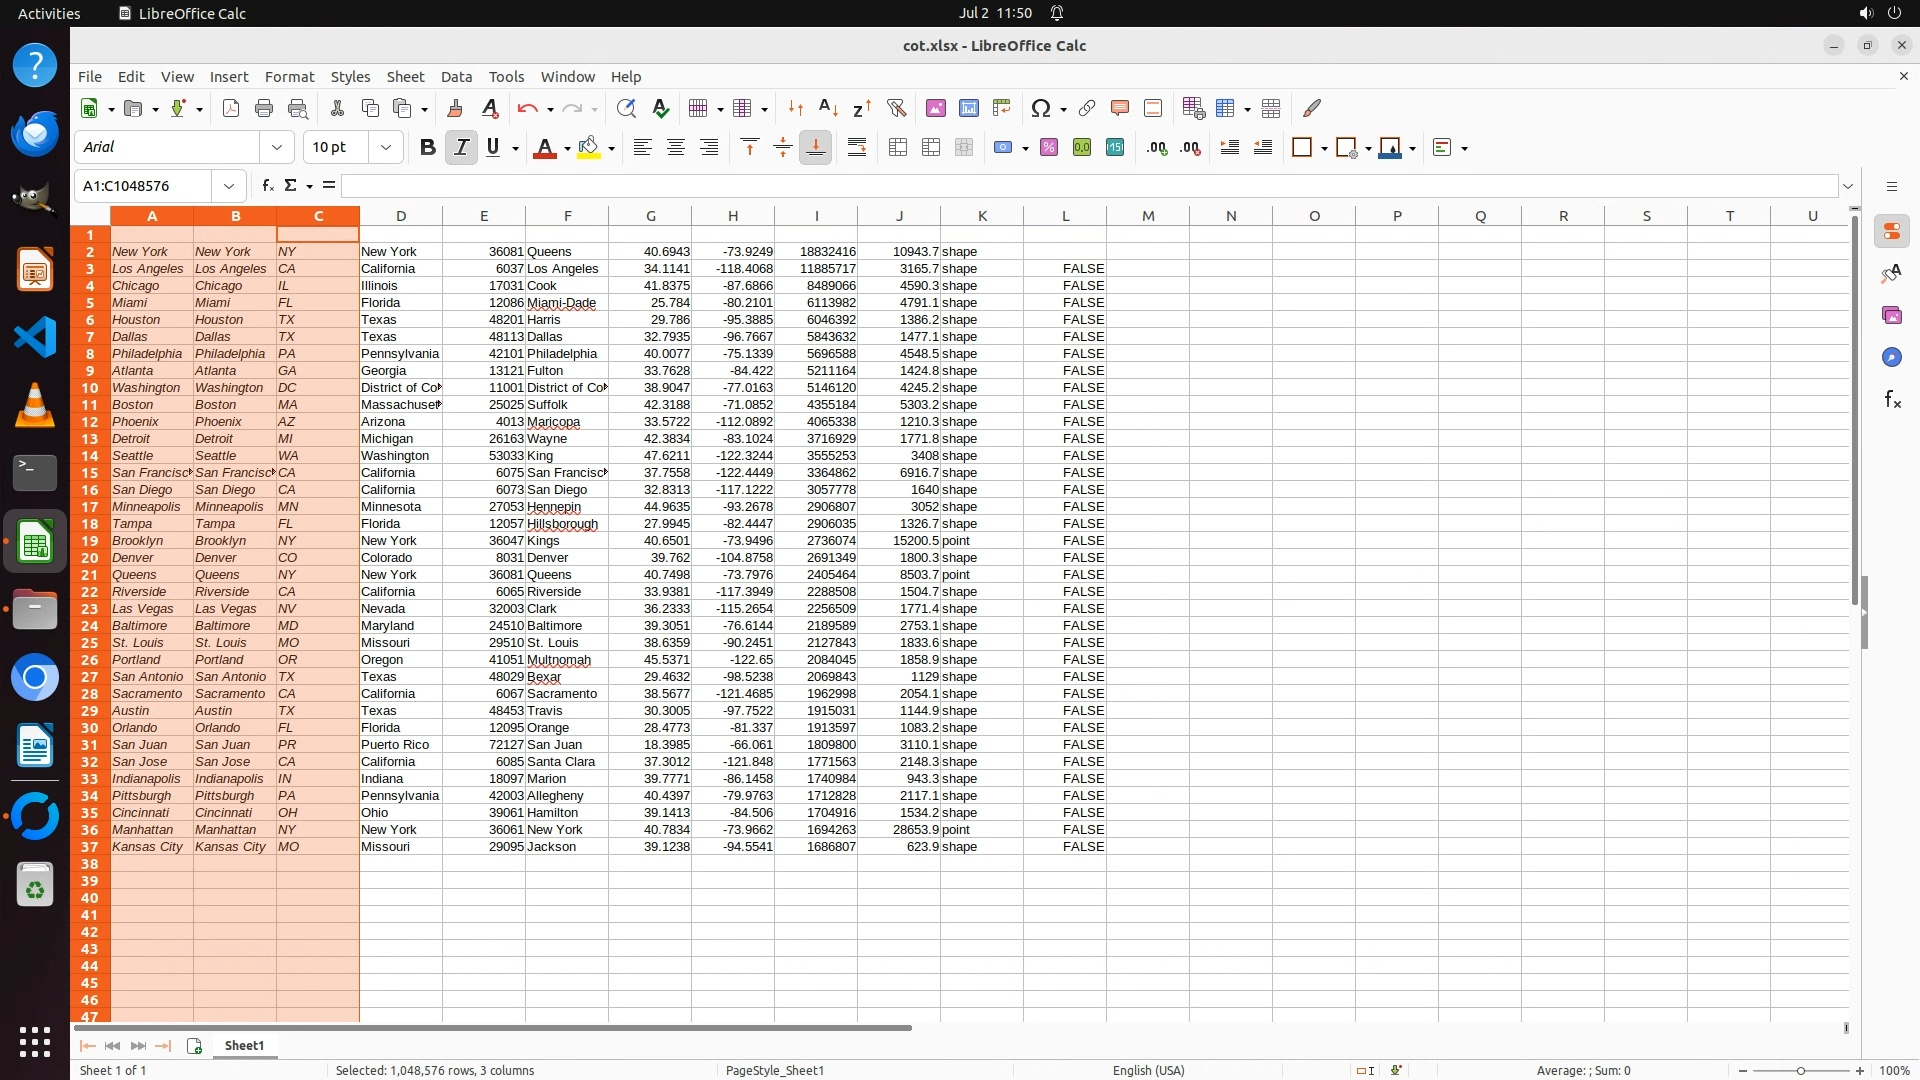Screen dimensions: 1920x1080
Task: Click the Insert Special Character omega icon
Action: (x=1040, y=108)
